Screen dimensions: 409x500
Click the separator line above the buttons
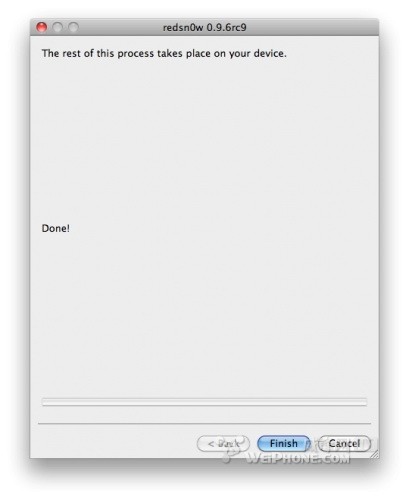coord(204,424)
